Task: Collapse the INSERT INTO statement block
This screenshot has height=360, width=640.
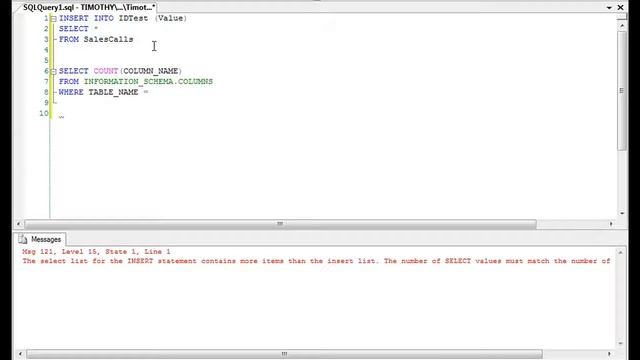Action: click(x=53, y=18)
